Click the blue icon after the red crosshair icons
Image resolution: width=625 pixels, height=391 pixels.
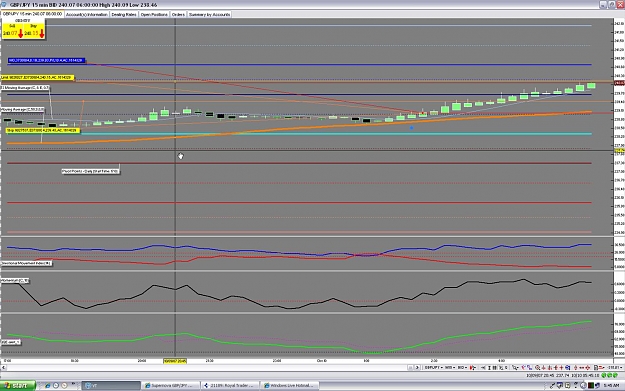point(568,367)
